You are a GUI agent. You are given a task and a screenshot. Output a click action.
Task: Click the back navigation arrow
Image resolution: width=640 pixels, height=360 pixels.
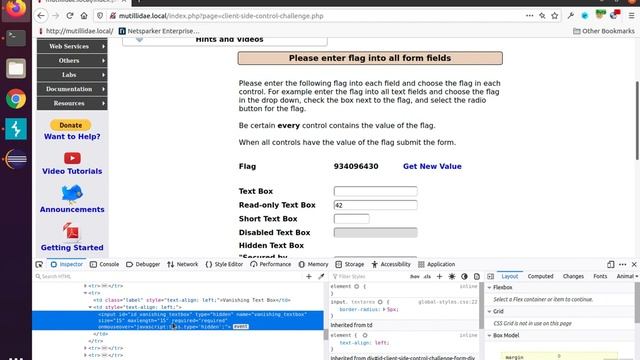[41, 16]
